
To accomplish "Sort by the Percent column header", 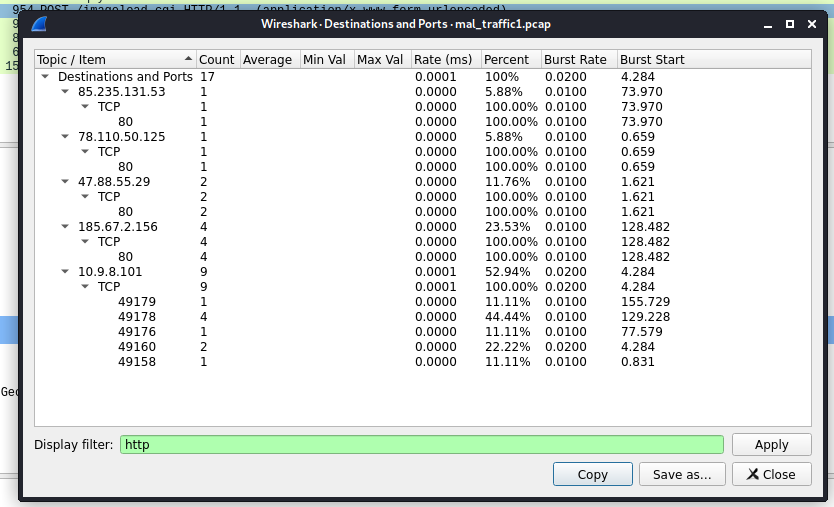I will pyautogui.click(x=511, y=60).
